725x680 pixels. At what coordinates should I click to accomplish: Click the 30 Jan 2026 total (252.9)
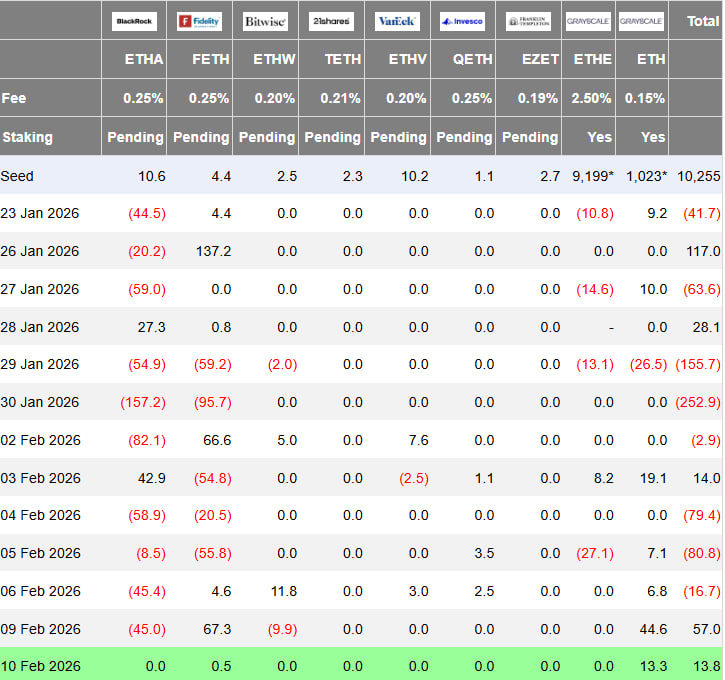point(698,402)
